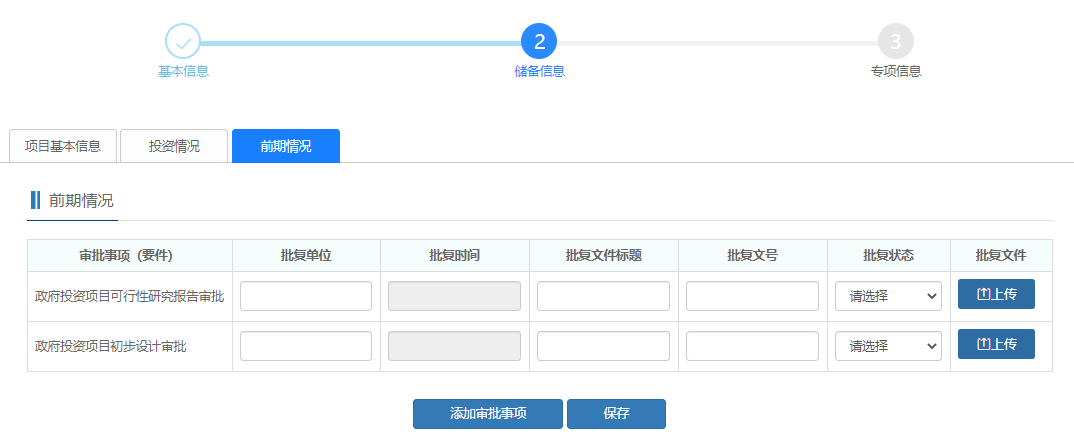Click 批复单位 field for 初步设计审批
The height and width of the screenshot is (441, 1074).
tap(306, 346)
